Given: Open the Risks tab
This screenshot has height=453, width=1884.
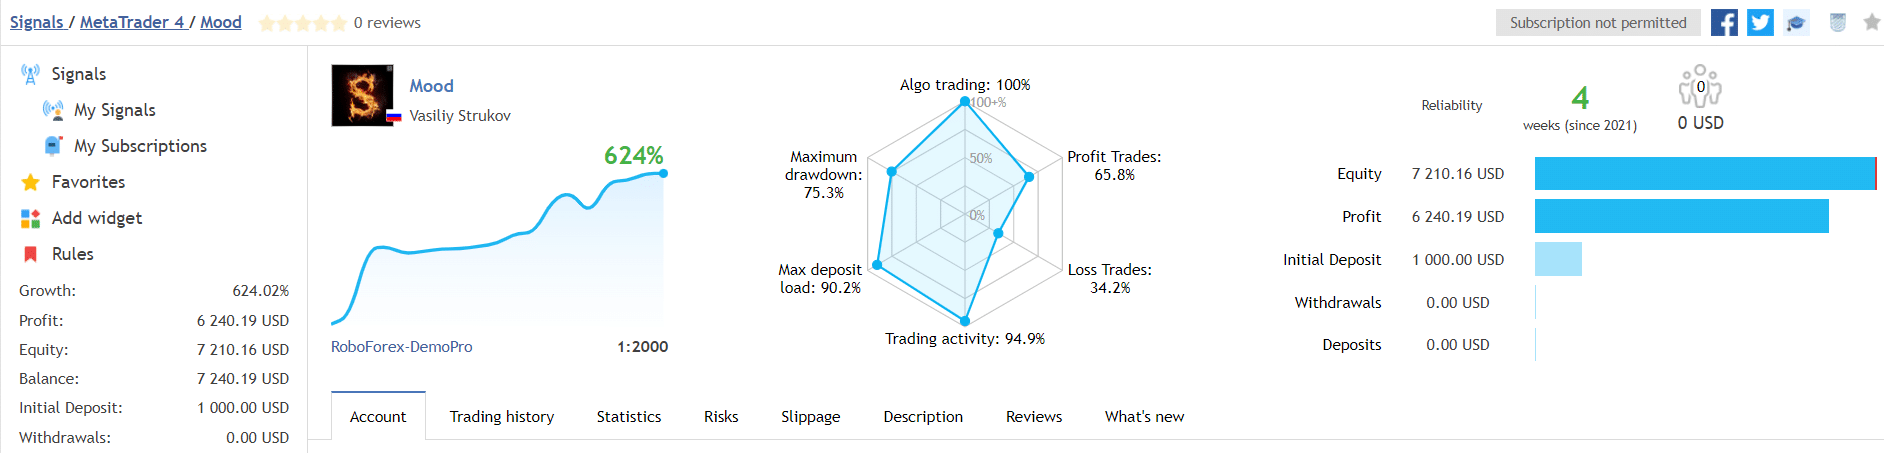Looking at the screenshot, I should pyautogui.click(x=721, y=416).
